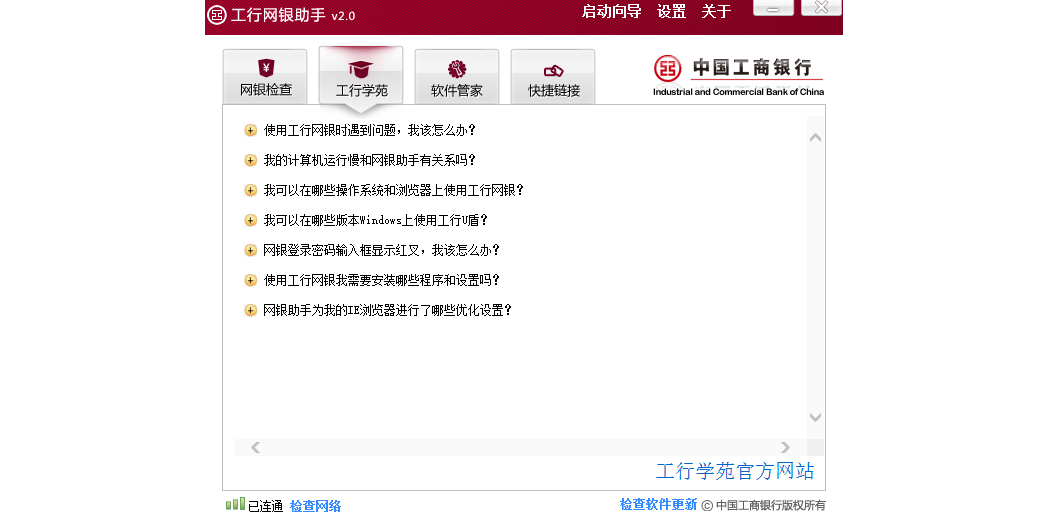This screenshot has height=524, width=1048.
Task: Click horizontal scrollbar right arrow
Action: click(785, 448)
